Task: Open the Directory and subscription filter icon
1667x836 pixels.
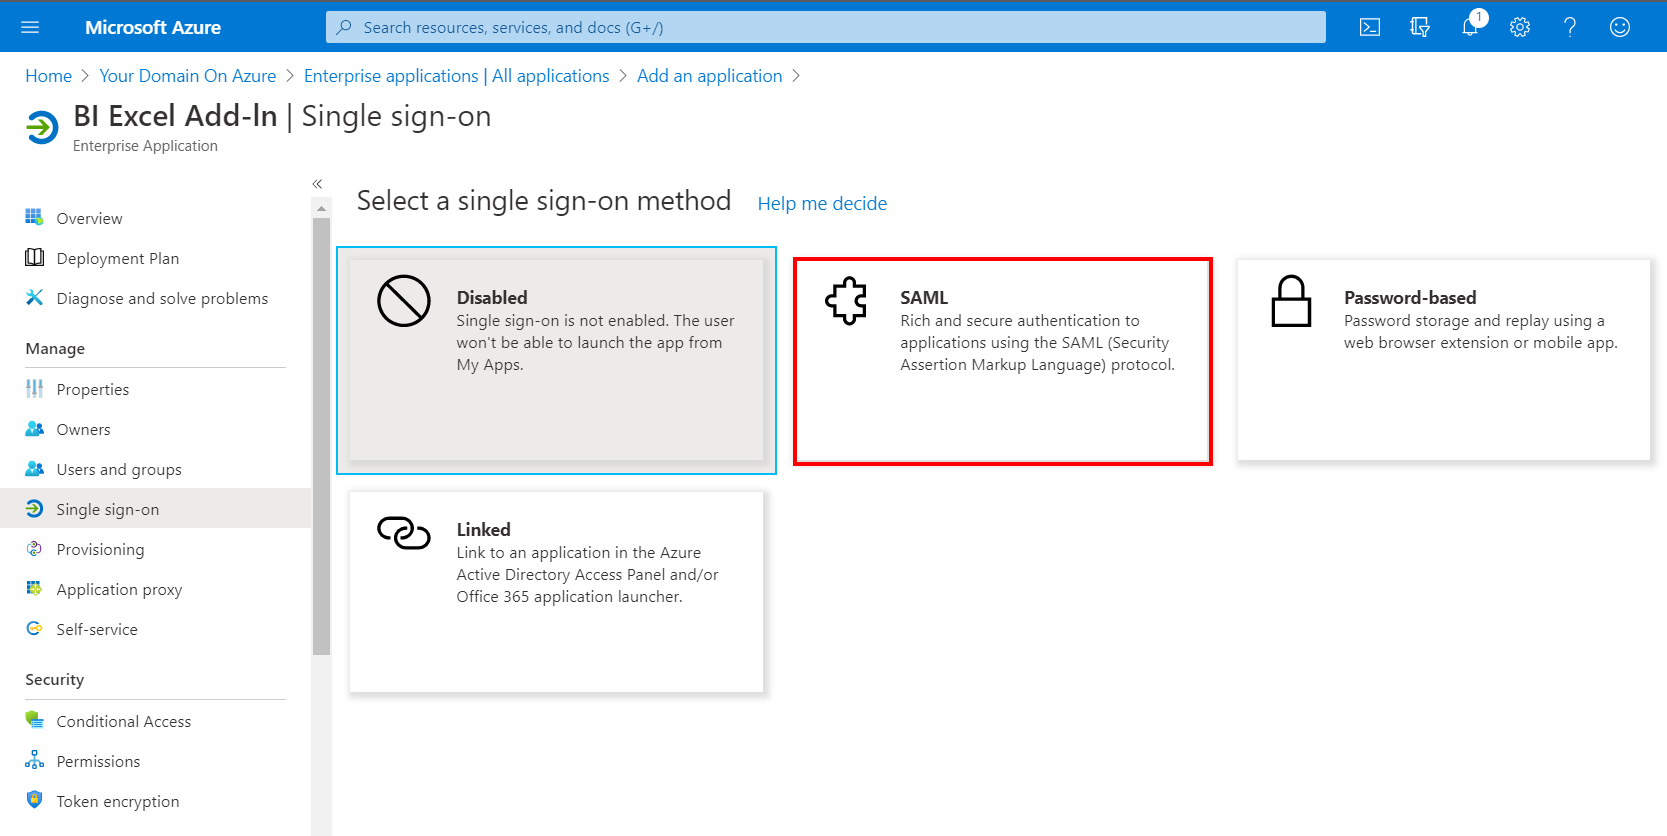Action: click(x=1420, y=27)
